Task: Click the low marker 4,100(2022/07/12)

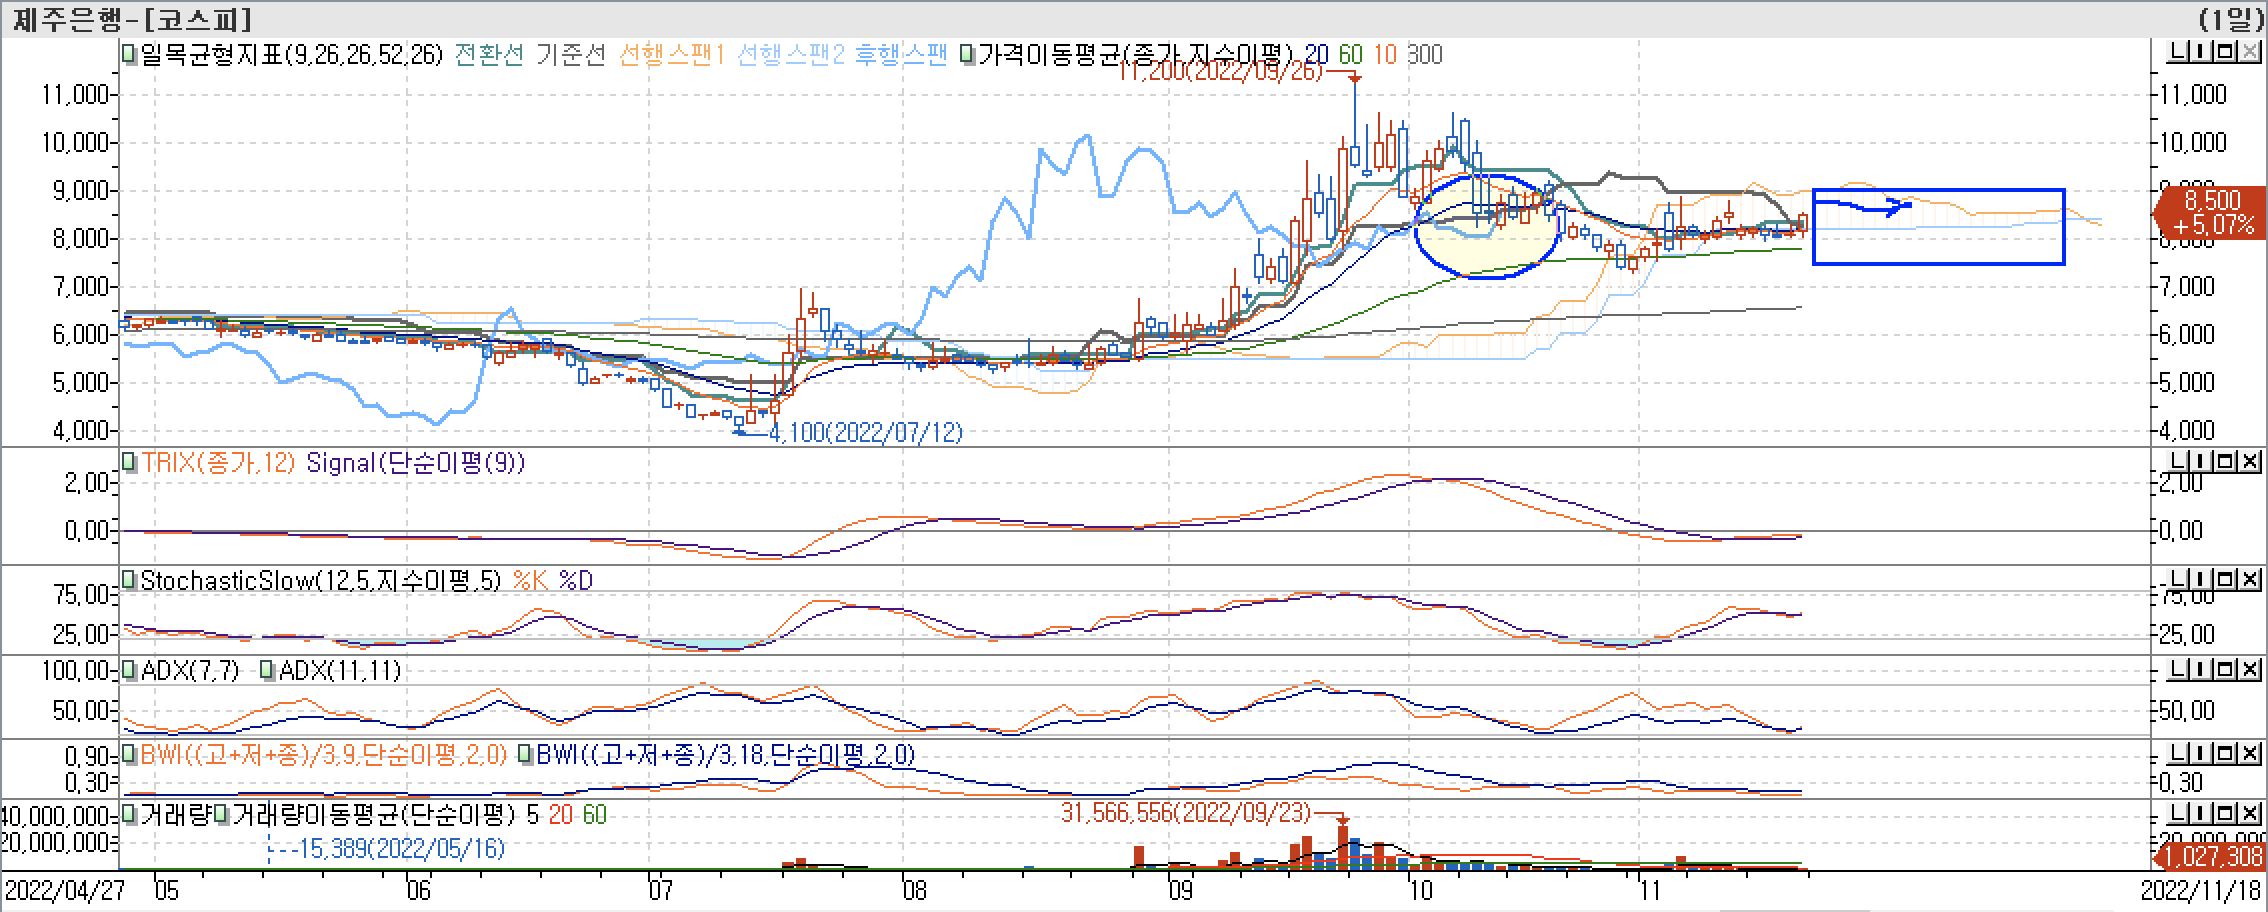Action: click(x=866, y=432)
